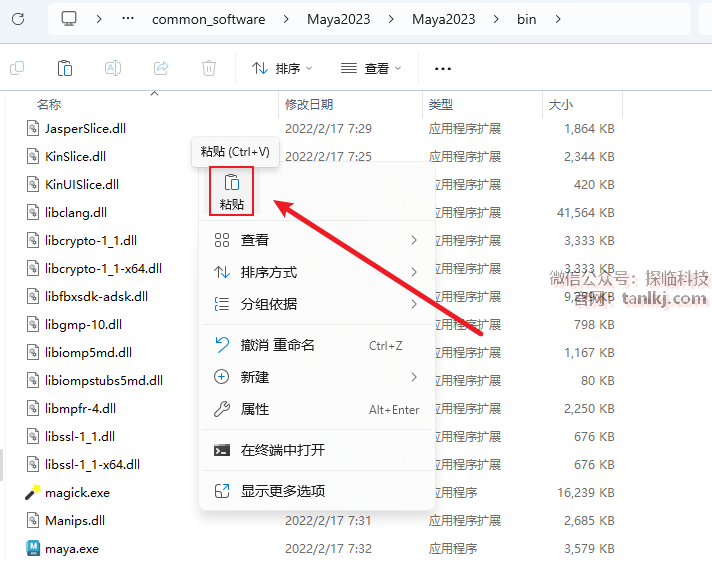Click the libgmp-10.dll file icon
Image resolution: width=712 pixels, height=569 pixels.
33,324
